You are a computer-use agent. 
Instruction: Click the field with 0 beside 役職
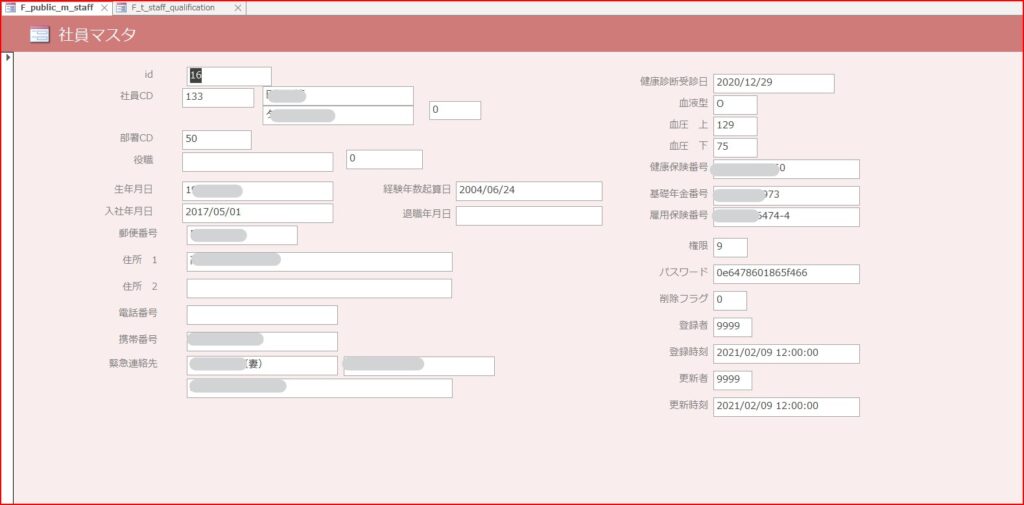tap(384, 159)
